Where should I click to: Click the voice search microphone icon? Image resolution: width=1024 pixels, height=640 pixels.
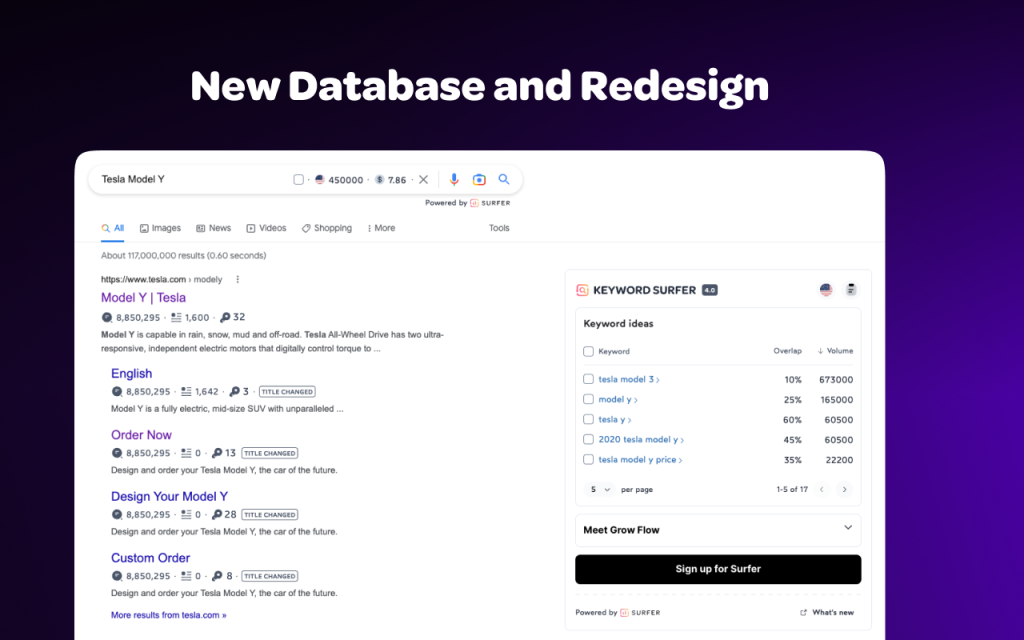pos(454,180)
